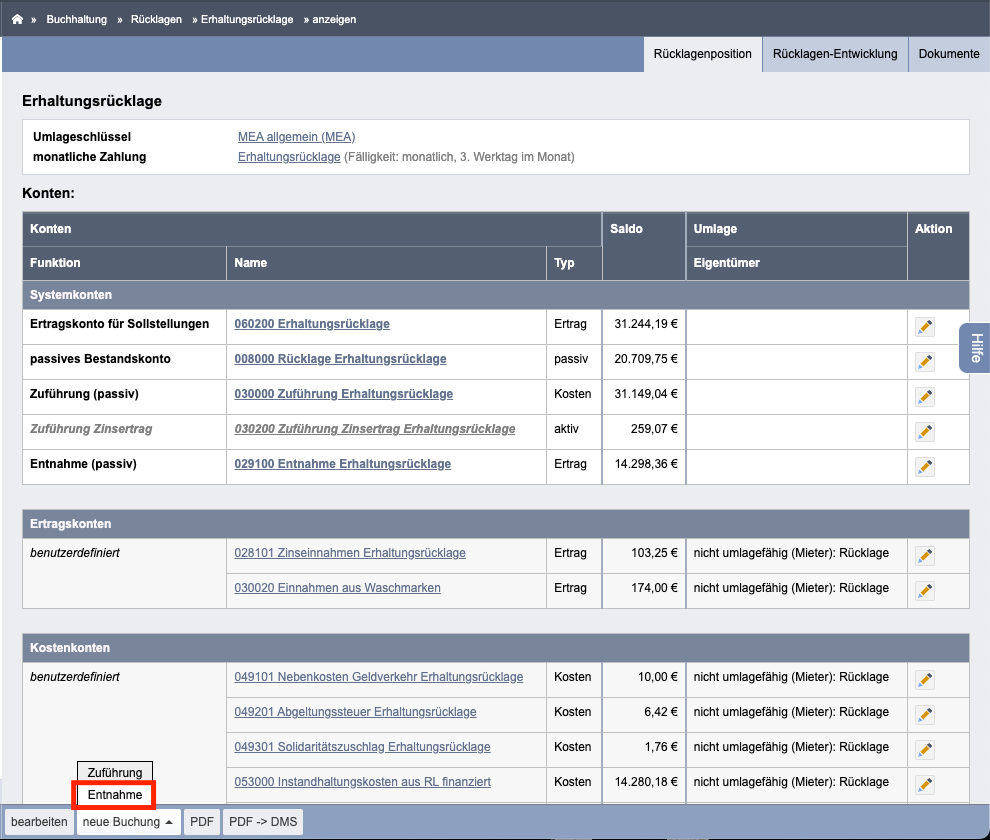Click the 'Entnahme (passiv)' function label
Image resolution: width=990 pixels, height=840 pixels.
(83, 464)
